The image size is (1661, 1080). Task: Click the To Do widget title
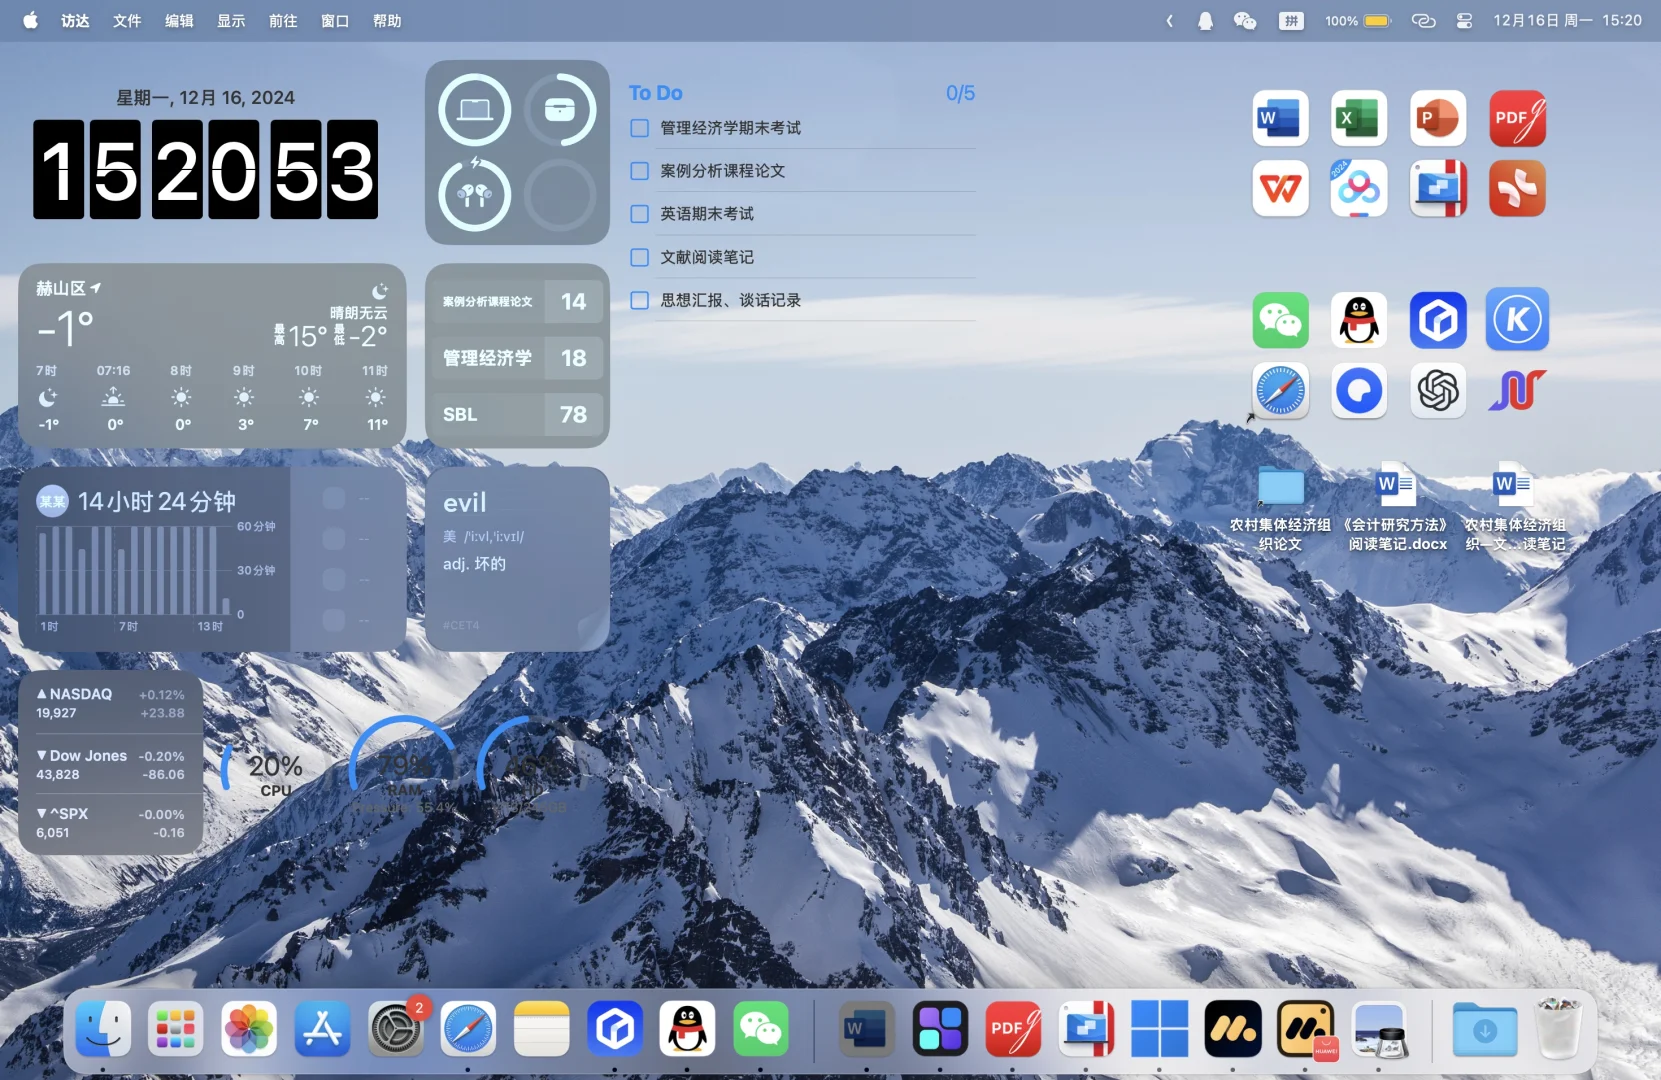tap(656, 93)
